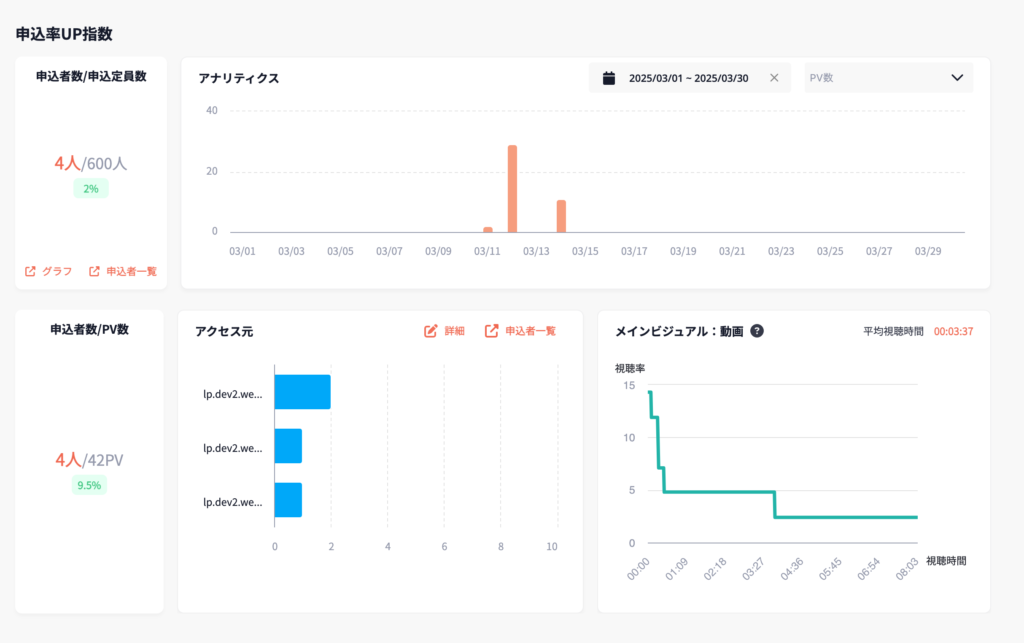Open 申込者一覧 in the アクセス元 panel
This screenshot has width=1024, height=643.
pos(530,331)
